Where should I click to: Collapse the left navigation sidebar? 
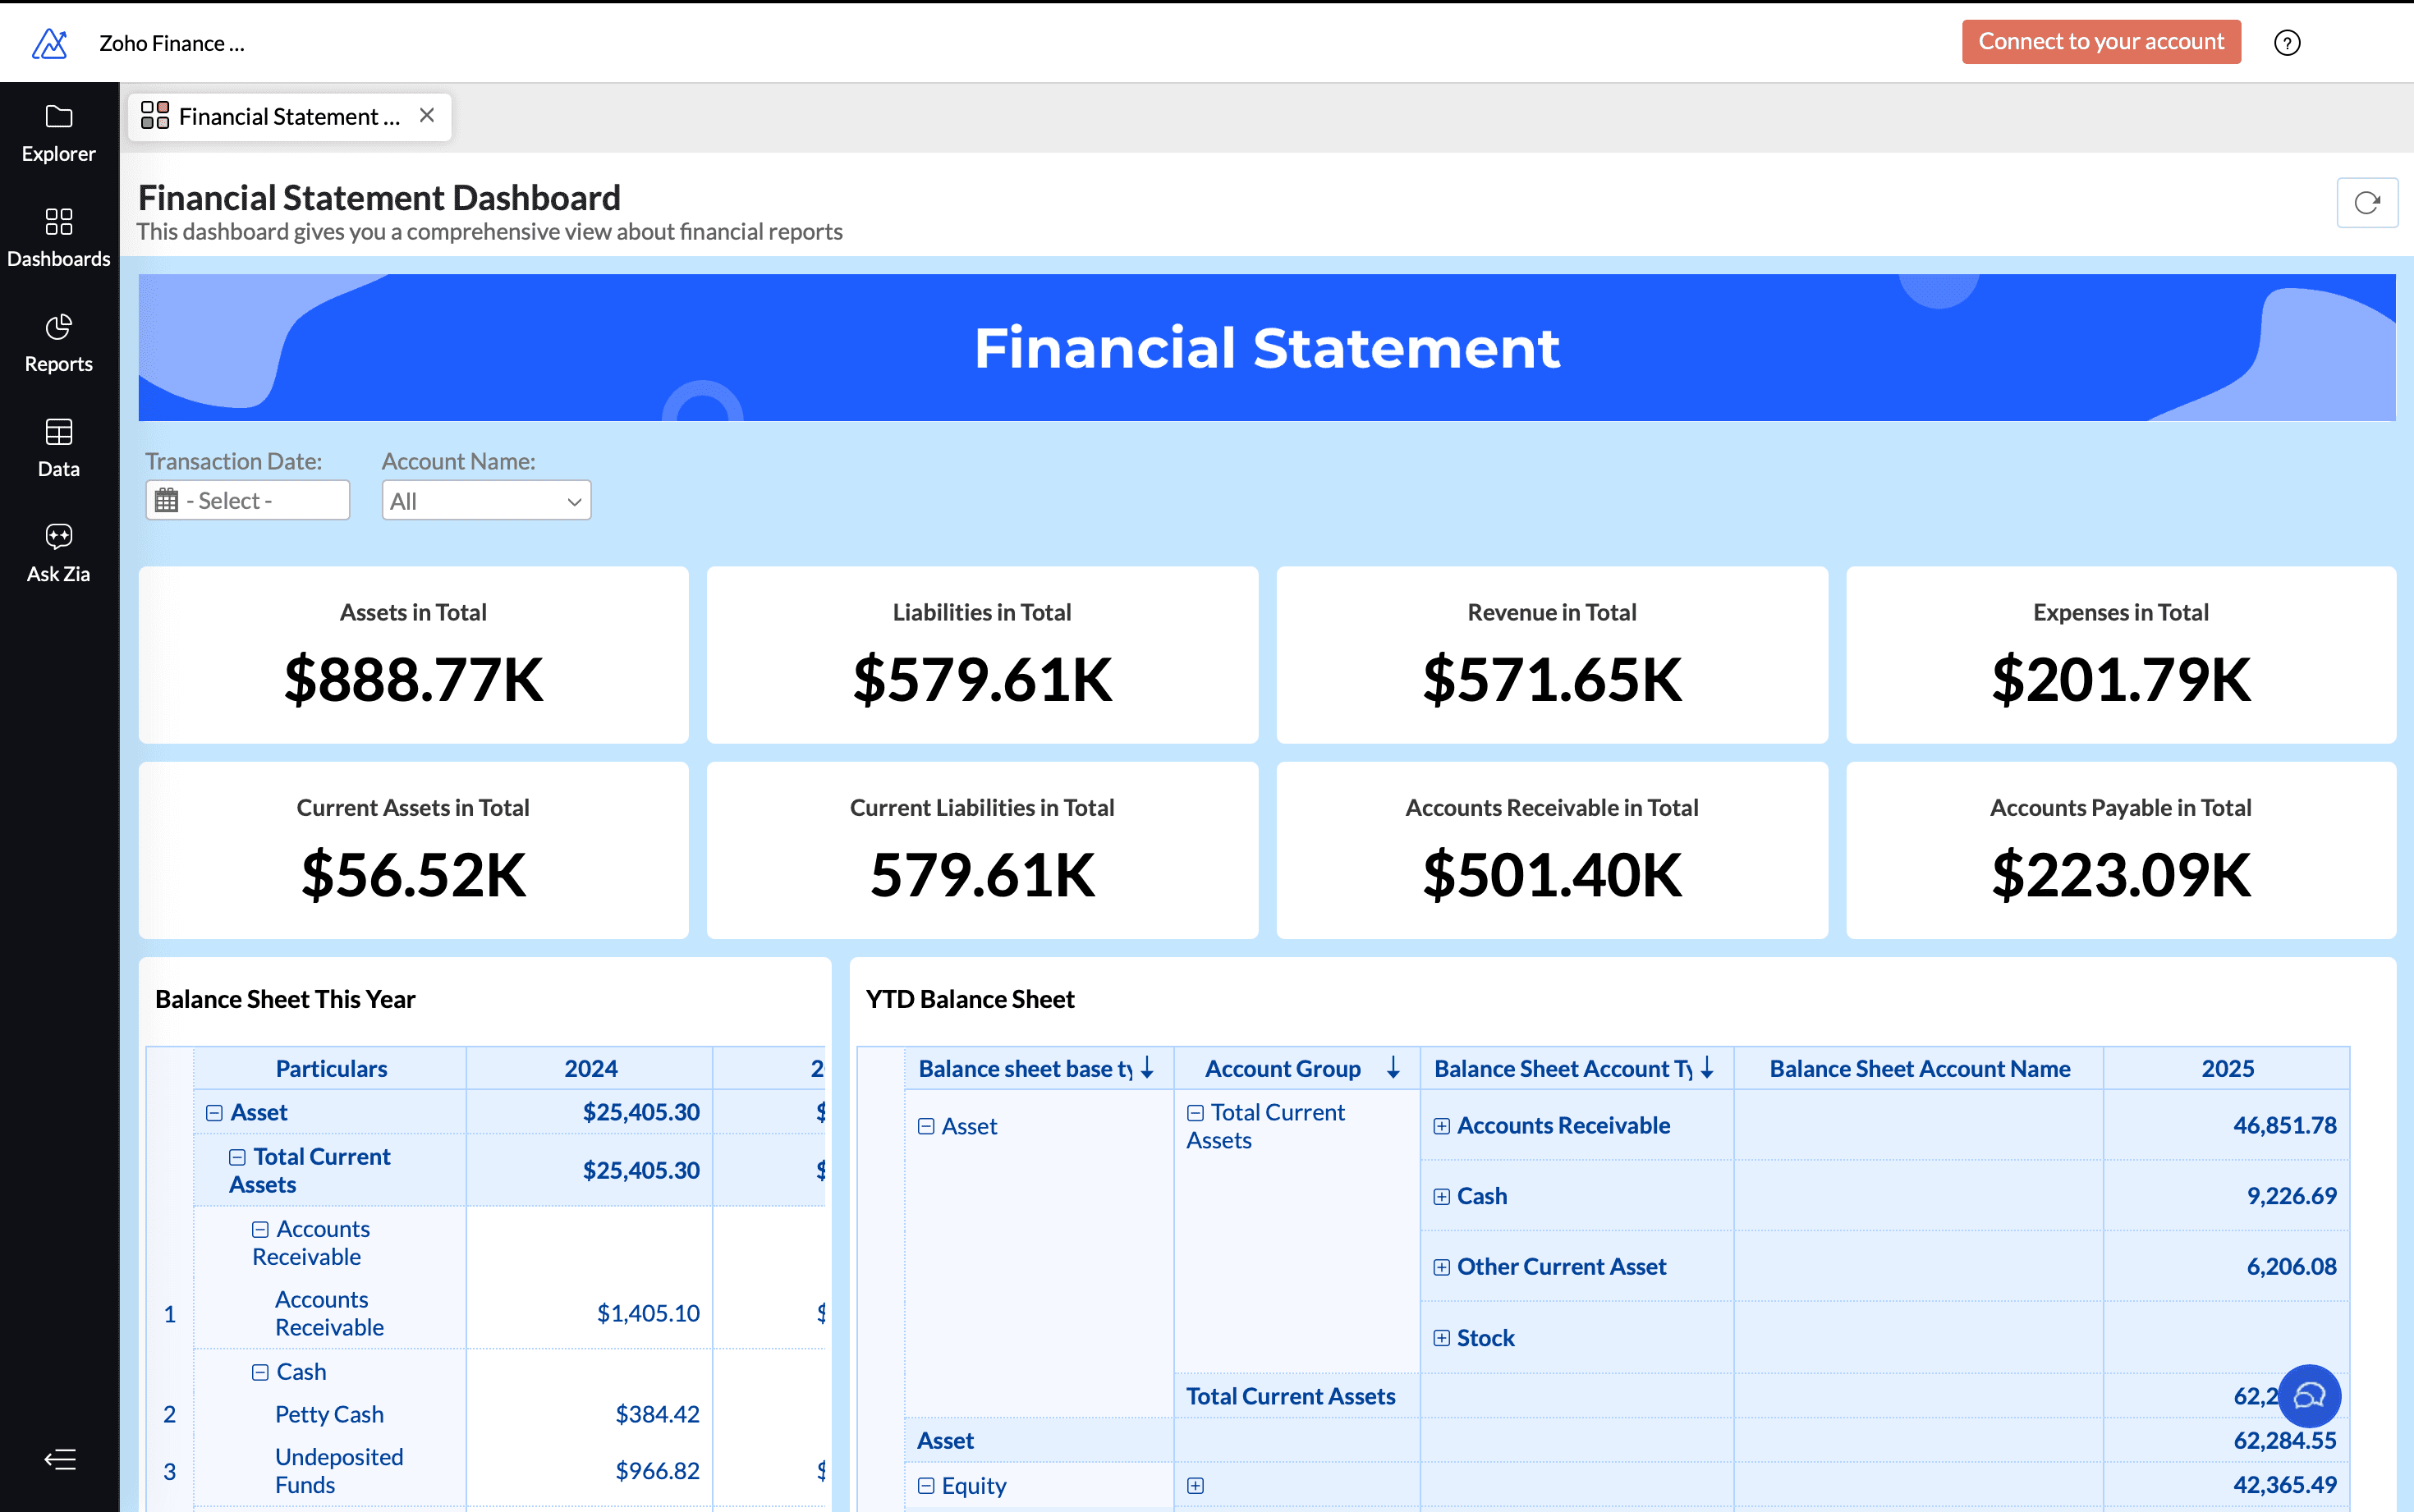59,1459
